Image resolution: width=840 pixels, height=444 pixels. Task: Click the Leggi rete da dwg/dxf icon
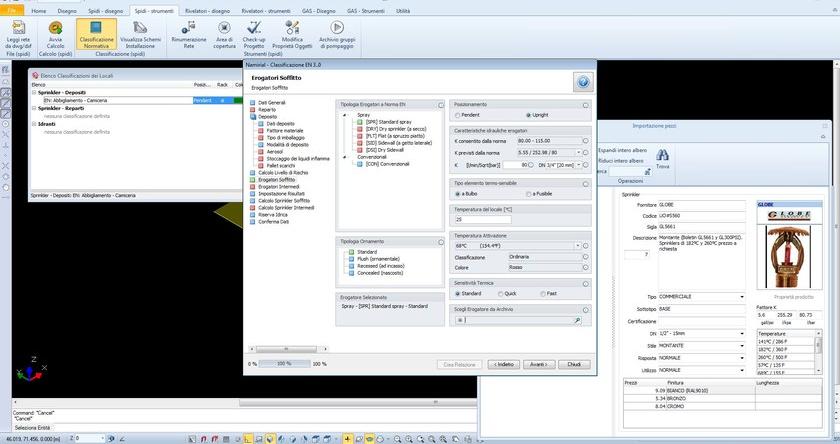click(x=17, y=29)
